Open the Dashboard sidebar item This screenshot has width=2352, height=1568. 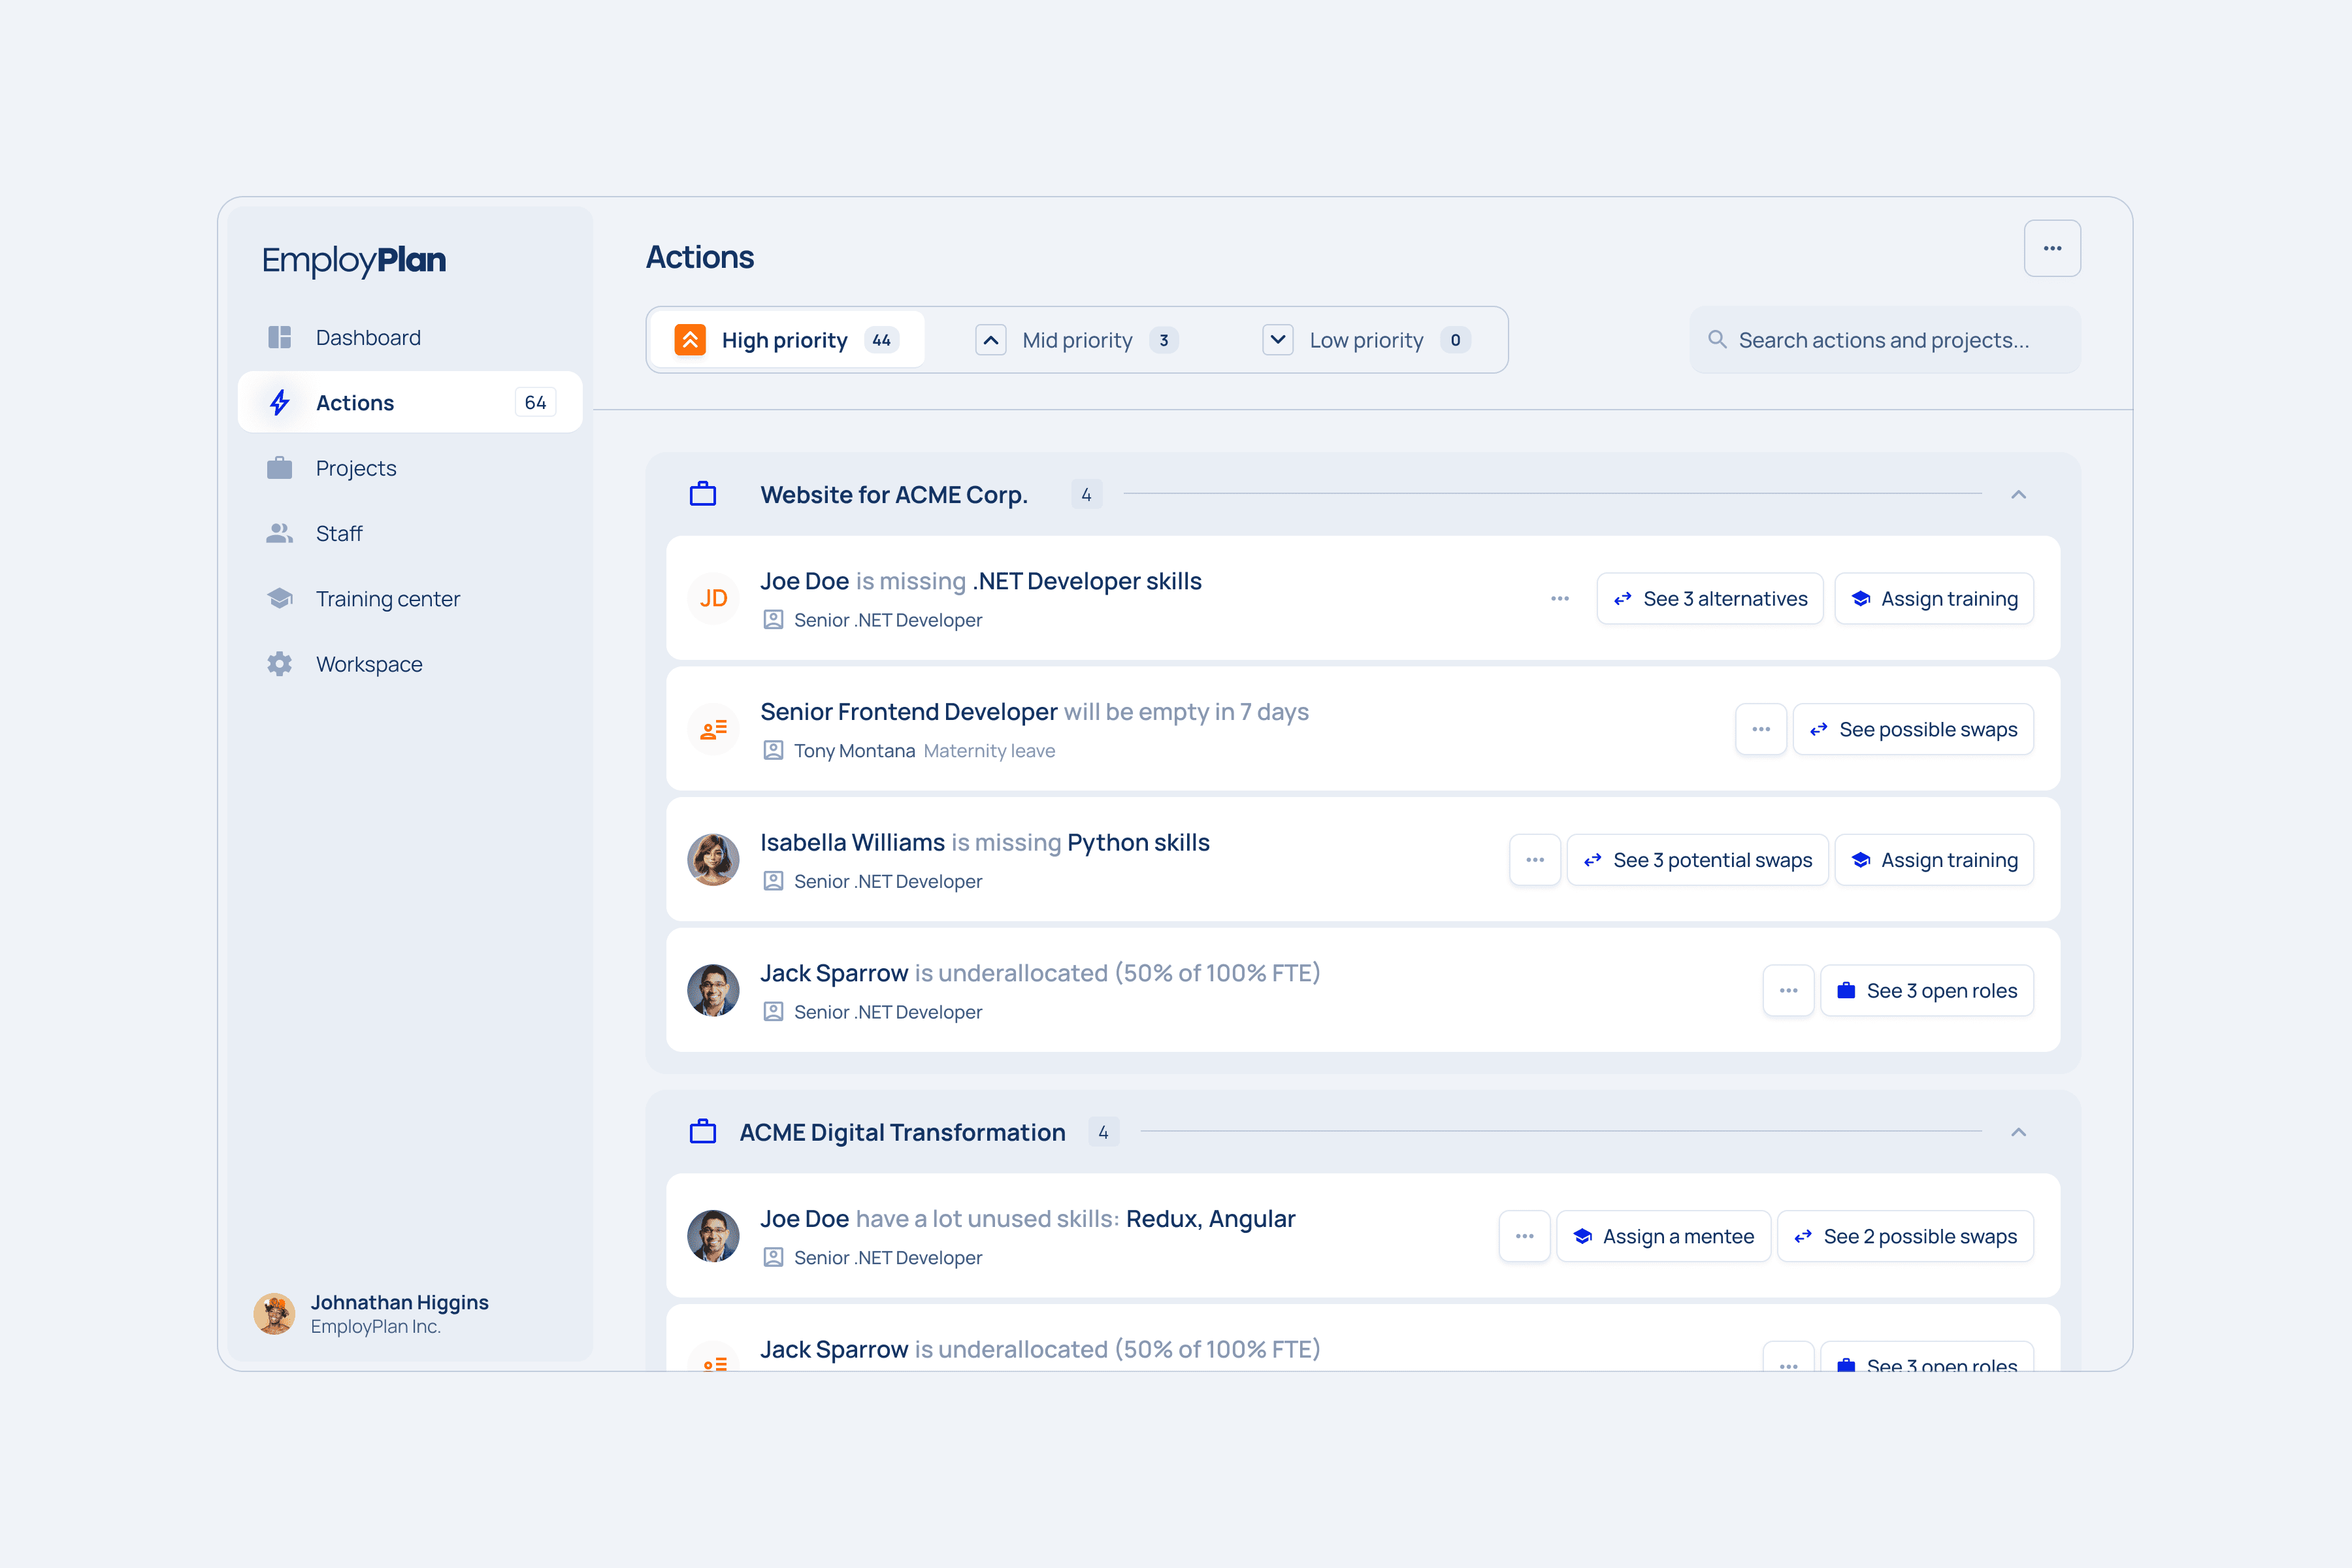click(x=367, y=337)
